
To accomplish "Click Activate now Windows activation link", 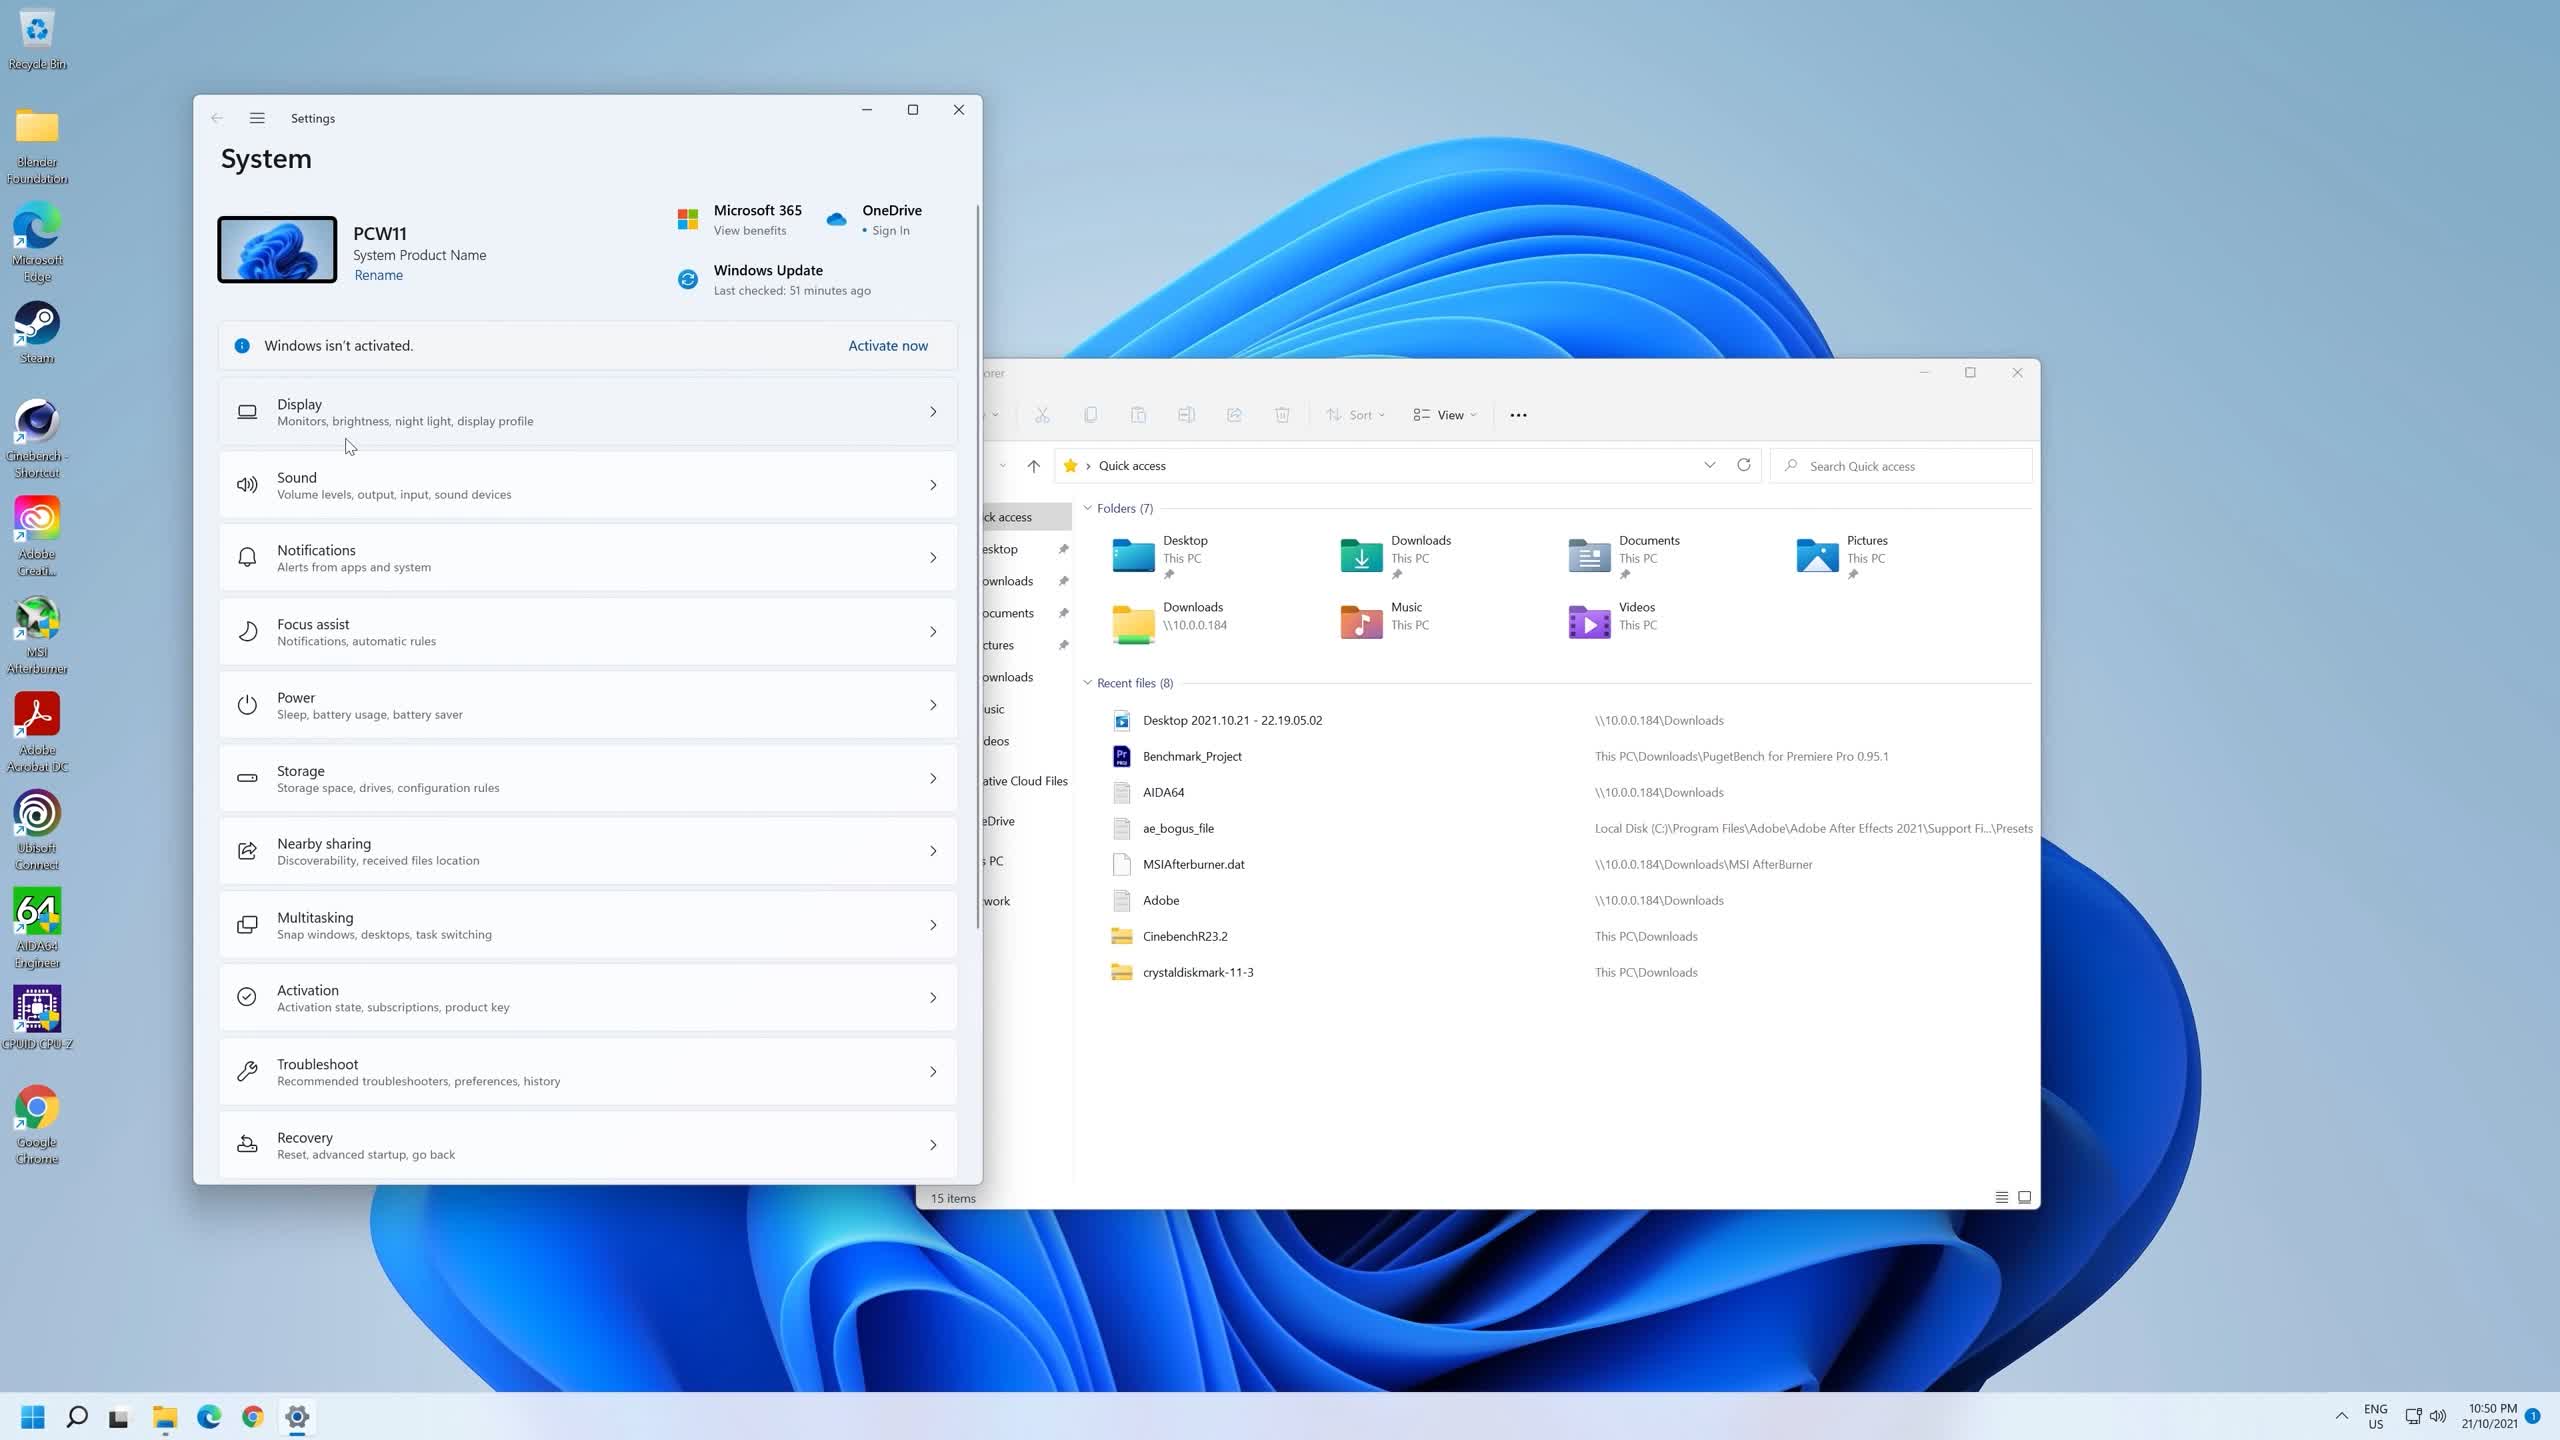I will point(890,345).
